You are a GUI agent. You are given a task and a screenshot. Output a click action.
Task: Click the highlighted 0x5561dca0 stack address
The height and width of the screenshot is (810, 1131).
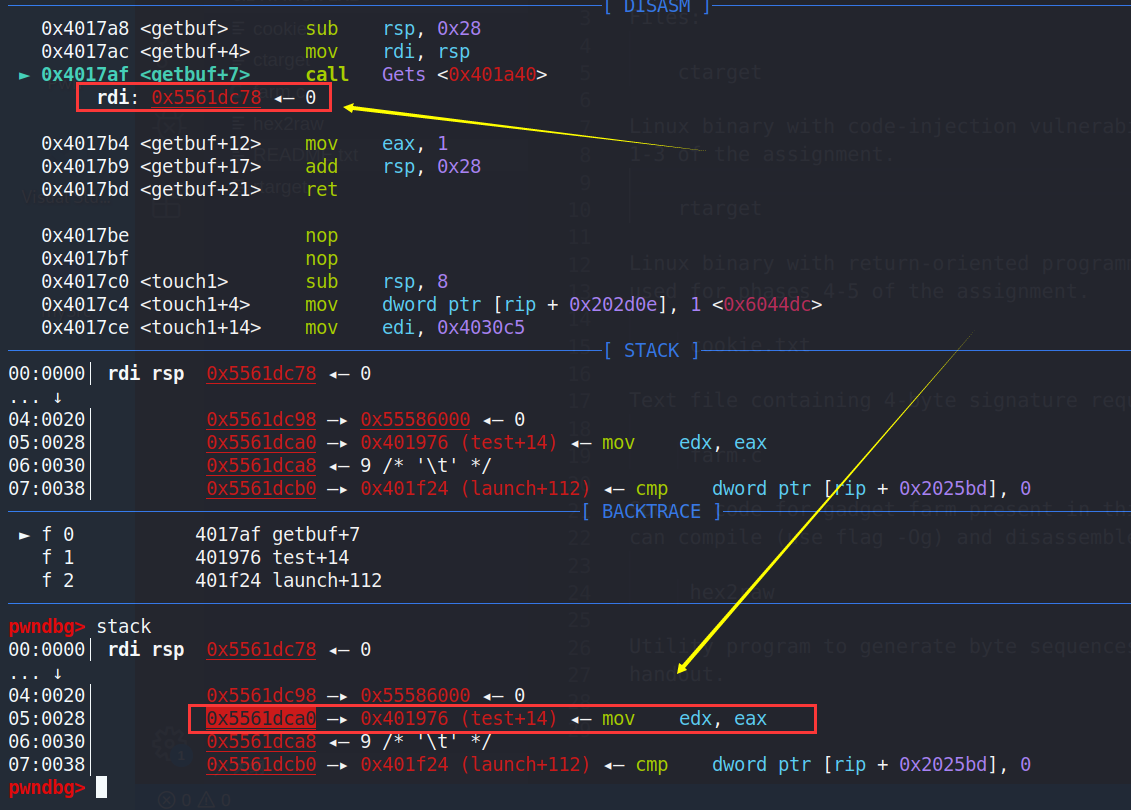(x=261, y=719)
